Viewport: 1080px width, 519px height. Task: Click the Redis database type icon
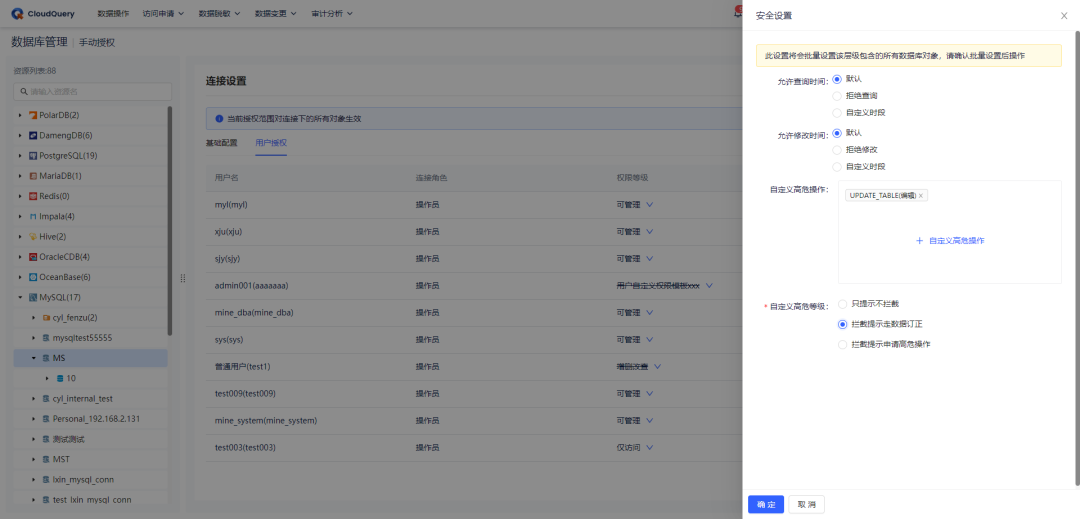point(32,196)
